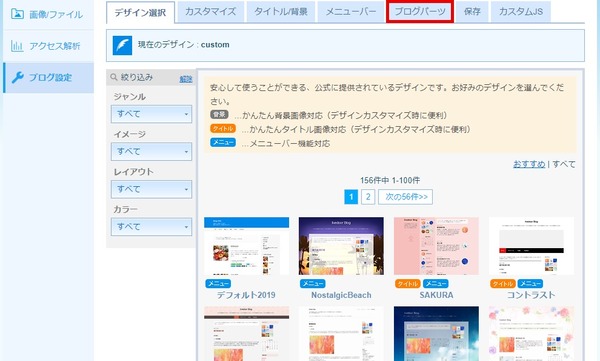600x361 pixels.
Task: Switch to the カスタマイズ tab
Action: tap(210, 12)
